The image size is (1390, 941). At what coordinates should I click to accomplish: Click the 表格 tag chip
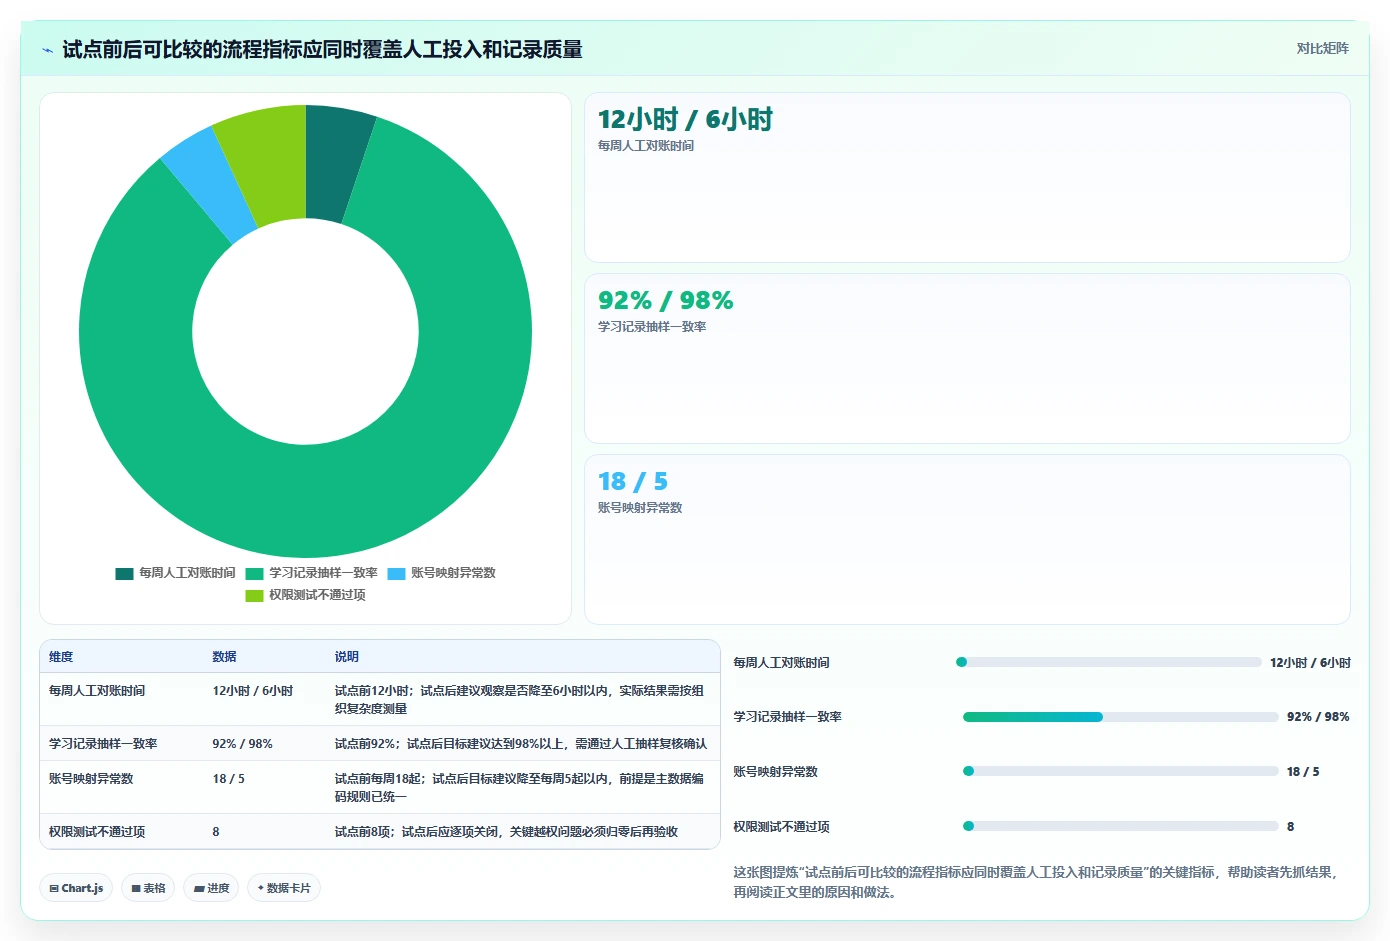point(148,888)
